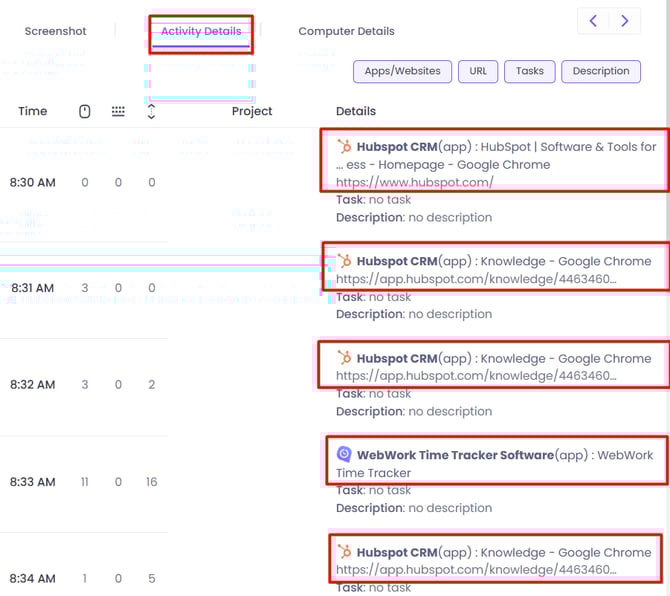Toggle the URL filter chip
The width and height of the screenshot is (670, 596).
point(478,71)
